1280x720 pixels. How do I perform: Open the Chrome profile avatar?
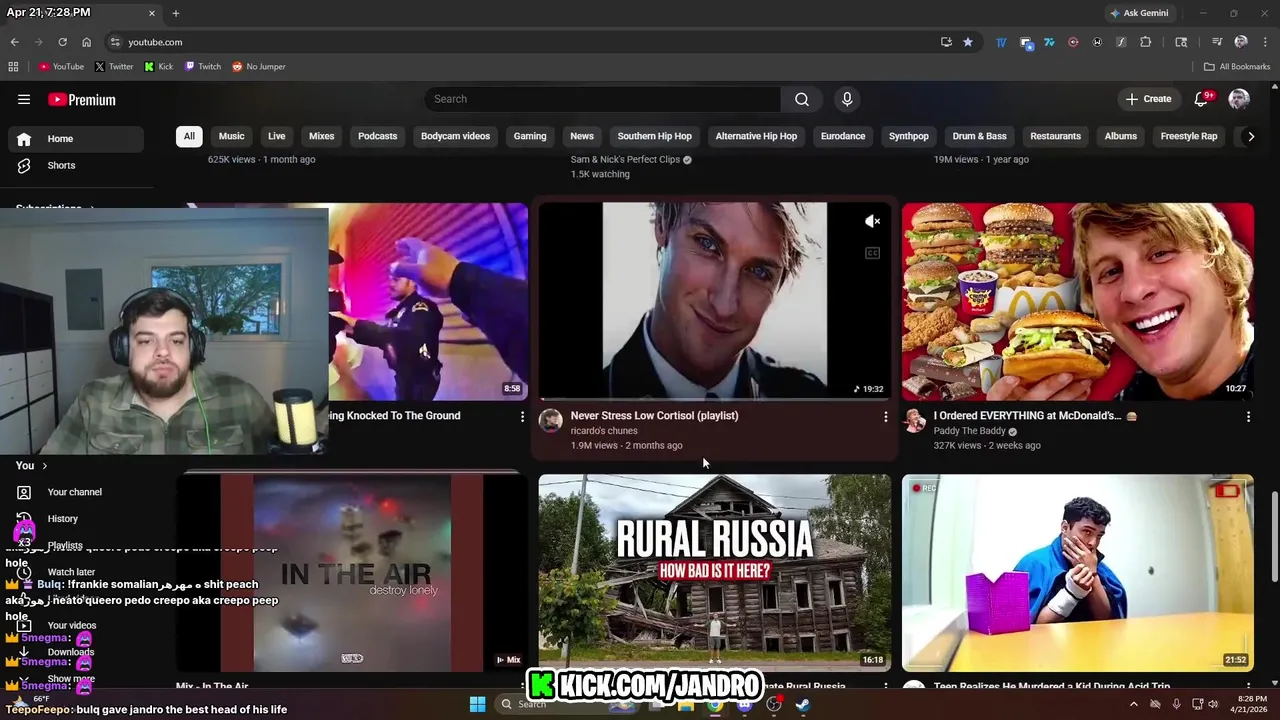coord(1241,42)
